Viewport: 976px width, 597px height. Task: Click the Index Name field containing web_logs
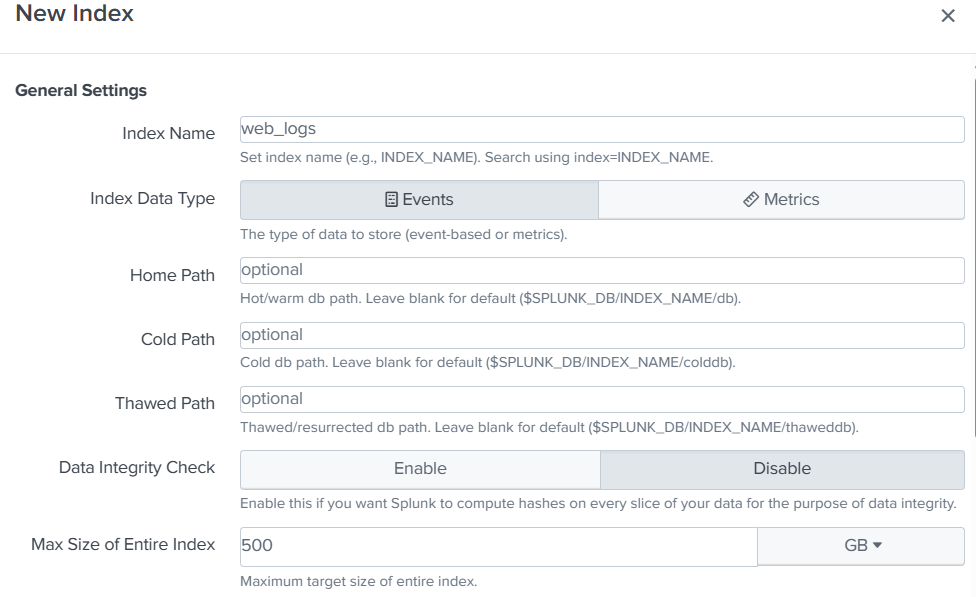(600, 129)
